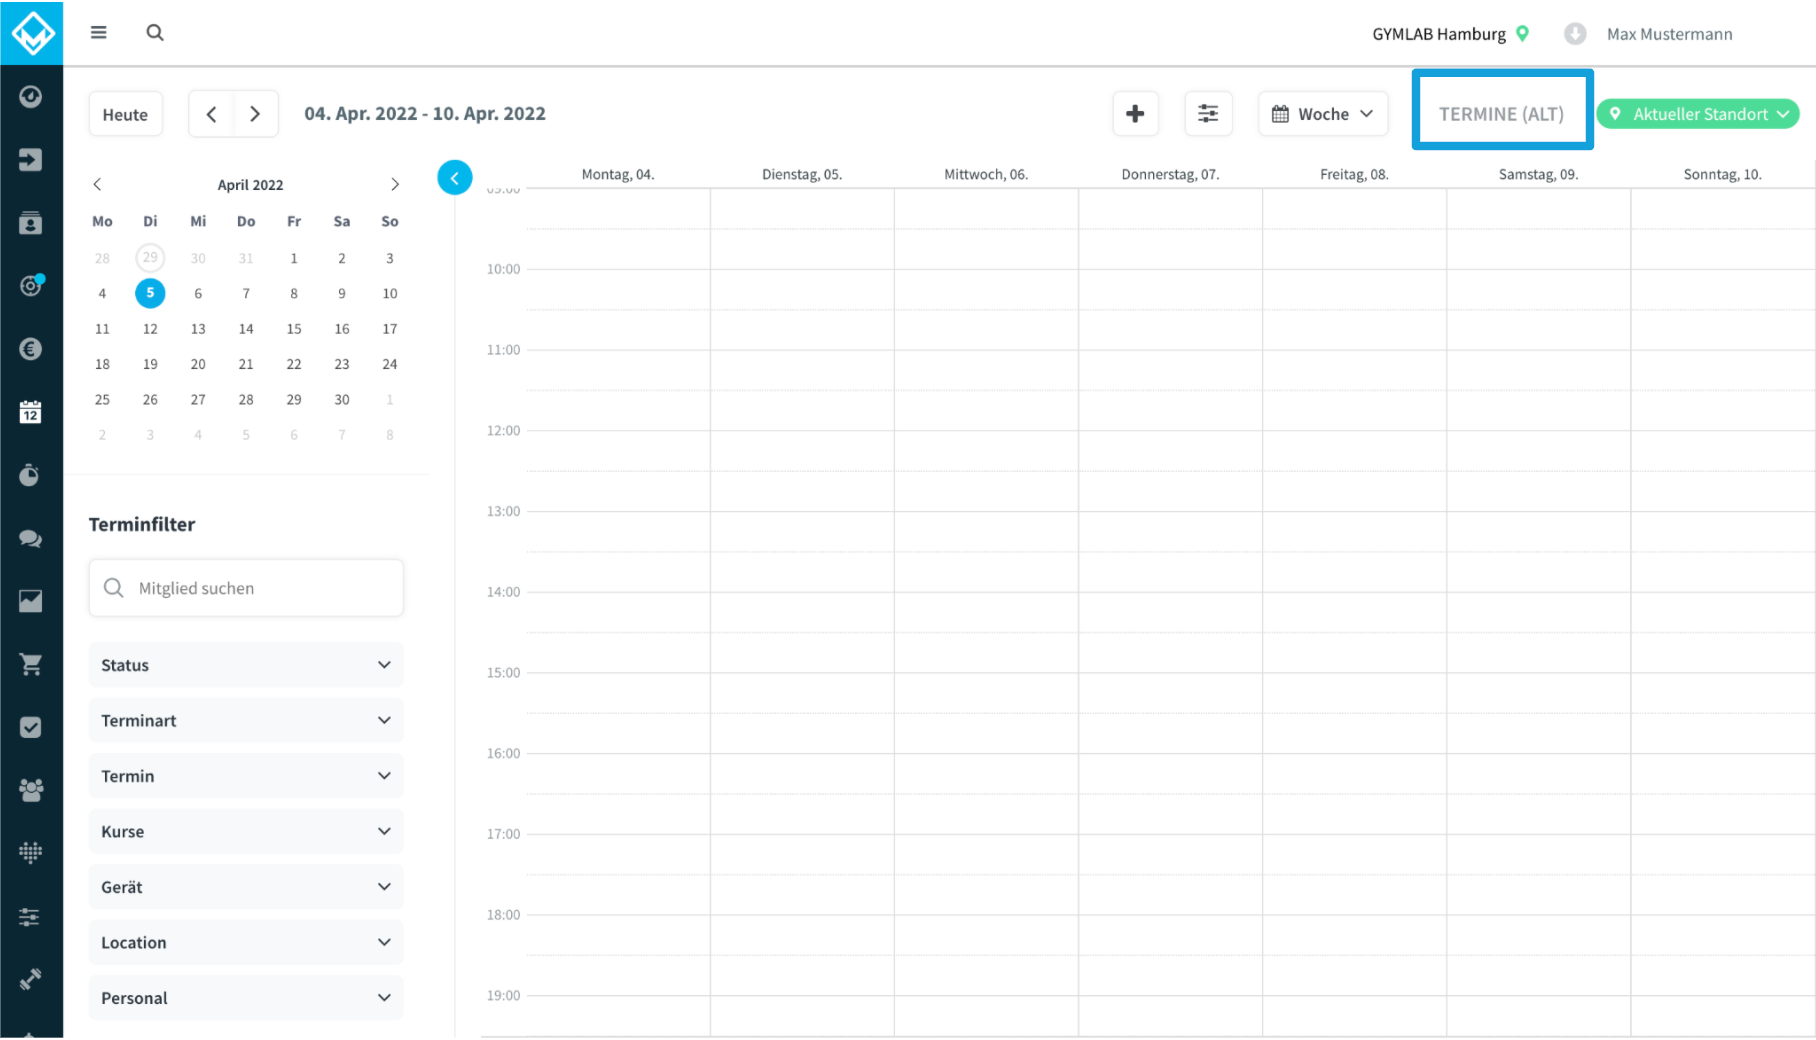
Task: Open the chat messages sidebar icon
Action: (x=30, y=538)
